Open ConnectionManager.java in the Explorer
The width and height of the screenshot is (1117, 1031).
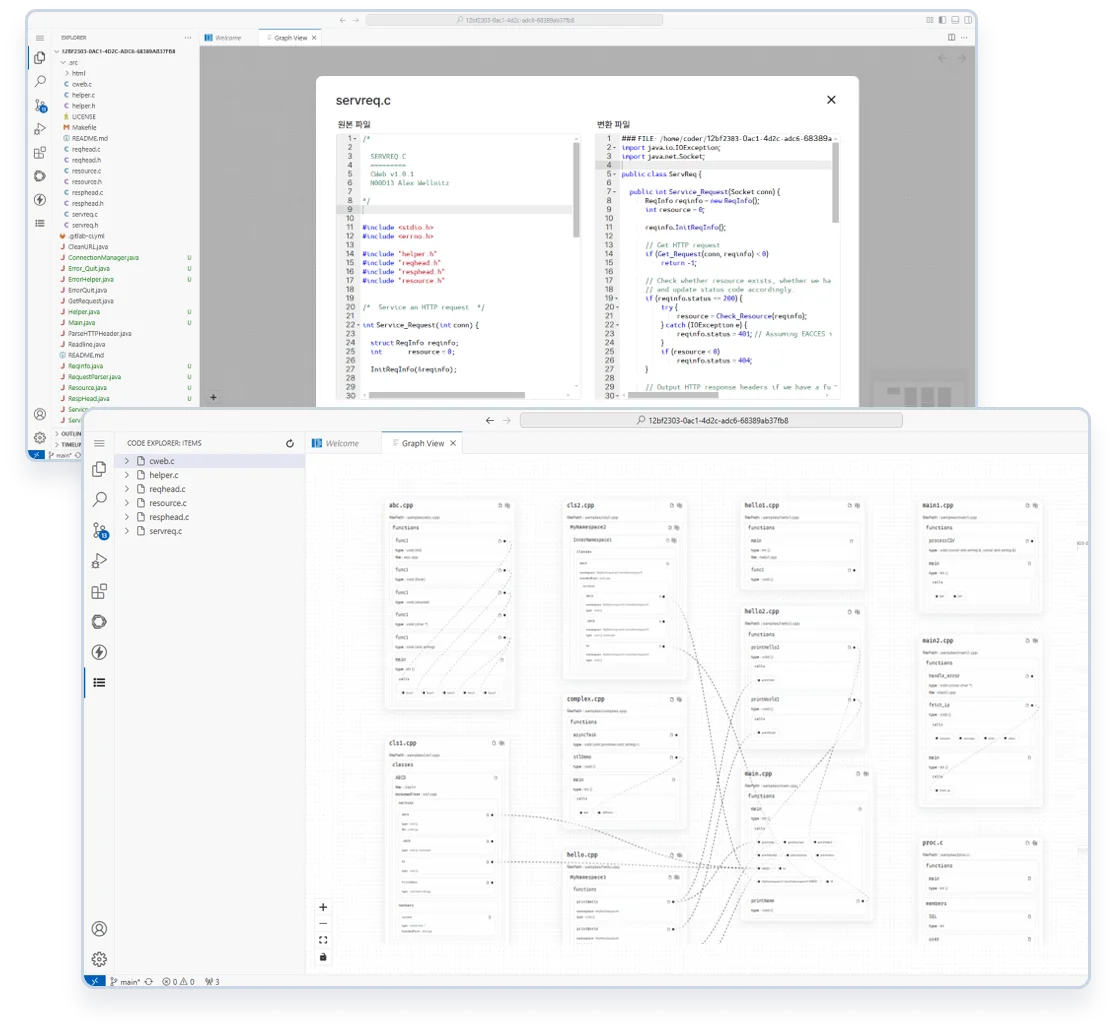pos(103,258)
